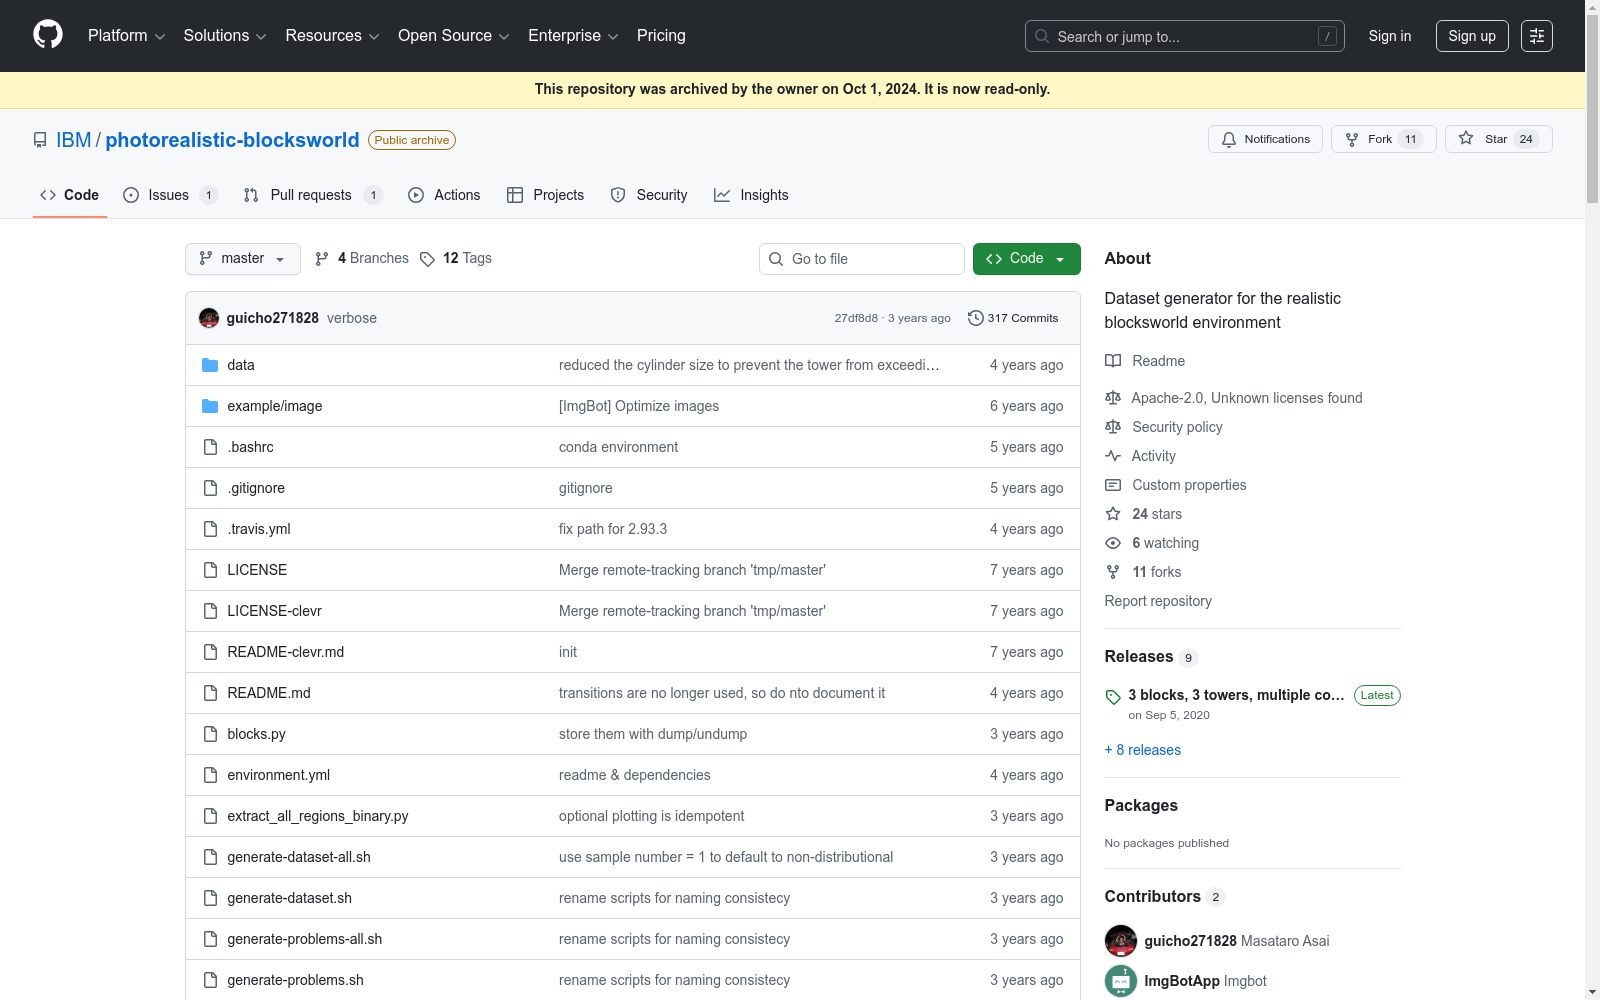
Task: Go to GitHub home via Octocat logo
Action: click(48, 35)
